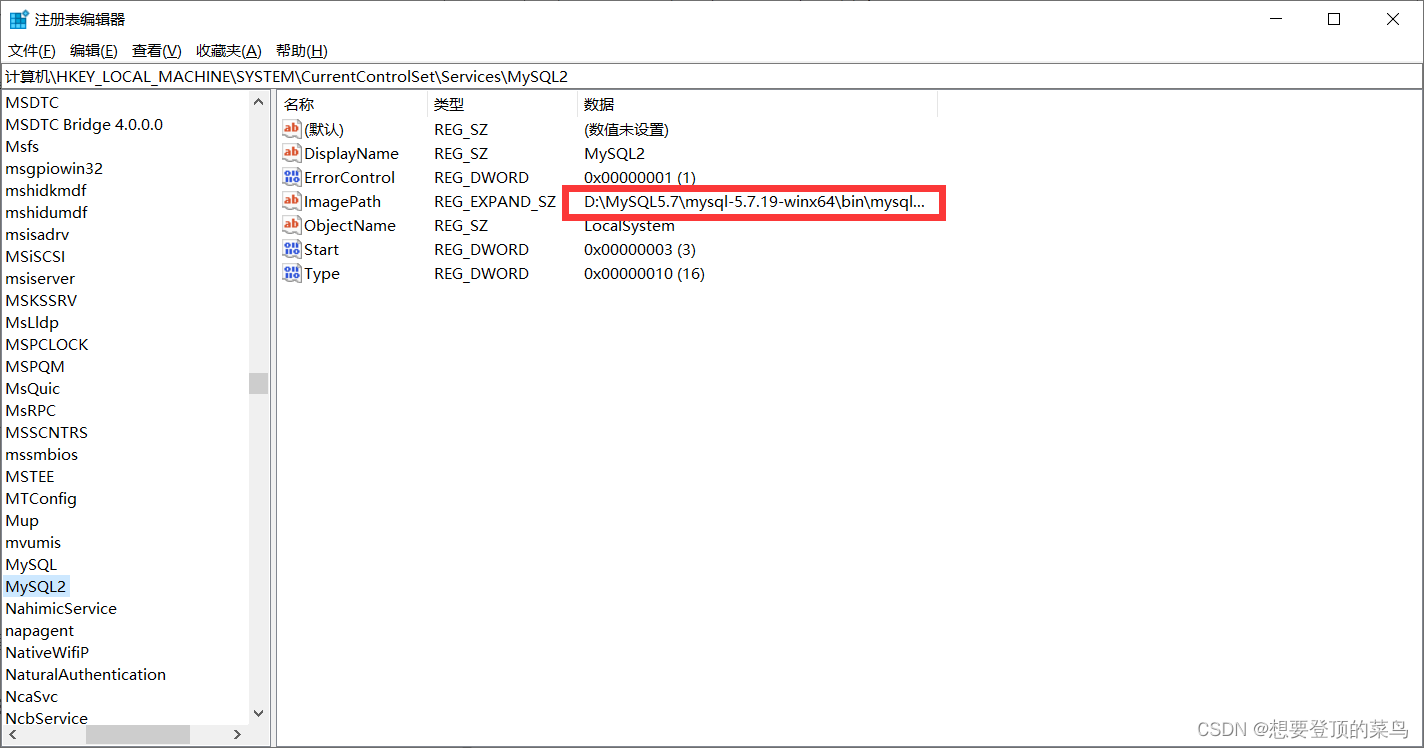
Task: Click the string icon next to DisplayName
Action: [292, 153]
